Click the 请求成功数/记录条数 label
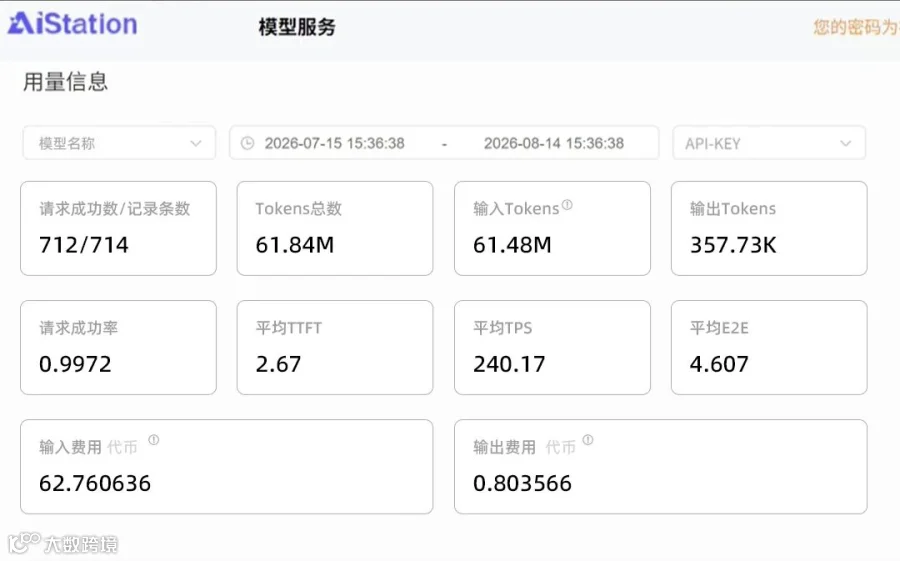Viewport: 900px width, 561px height. (x=114, y=208)
